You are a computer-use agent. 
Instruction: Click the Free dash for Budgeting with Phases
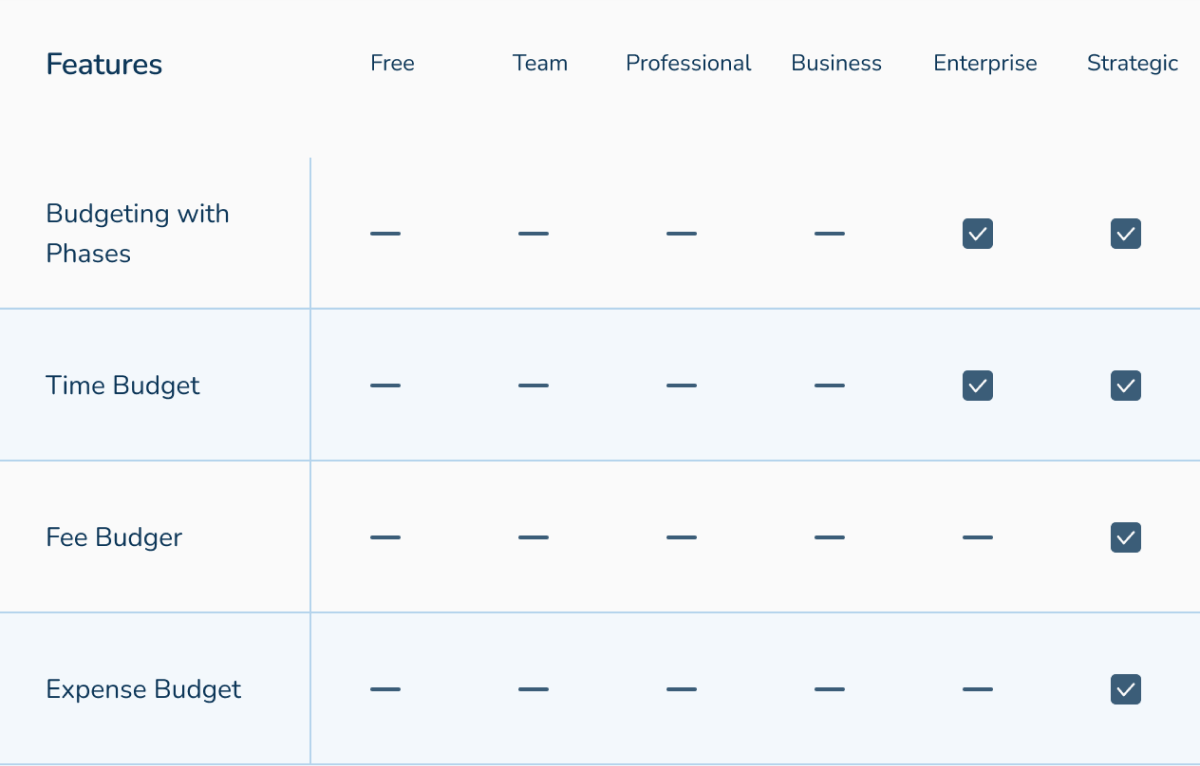385,234
